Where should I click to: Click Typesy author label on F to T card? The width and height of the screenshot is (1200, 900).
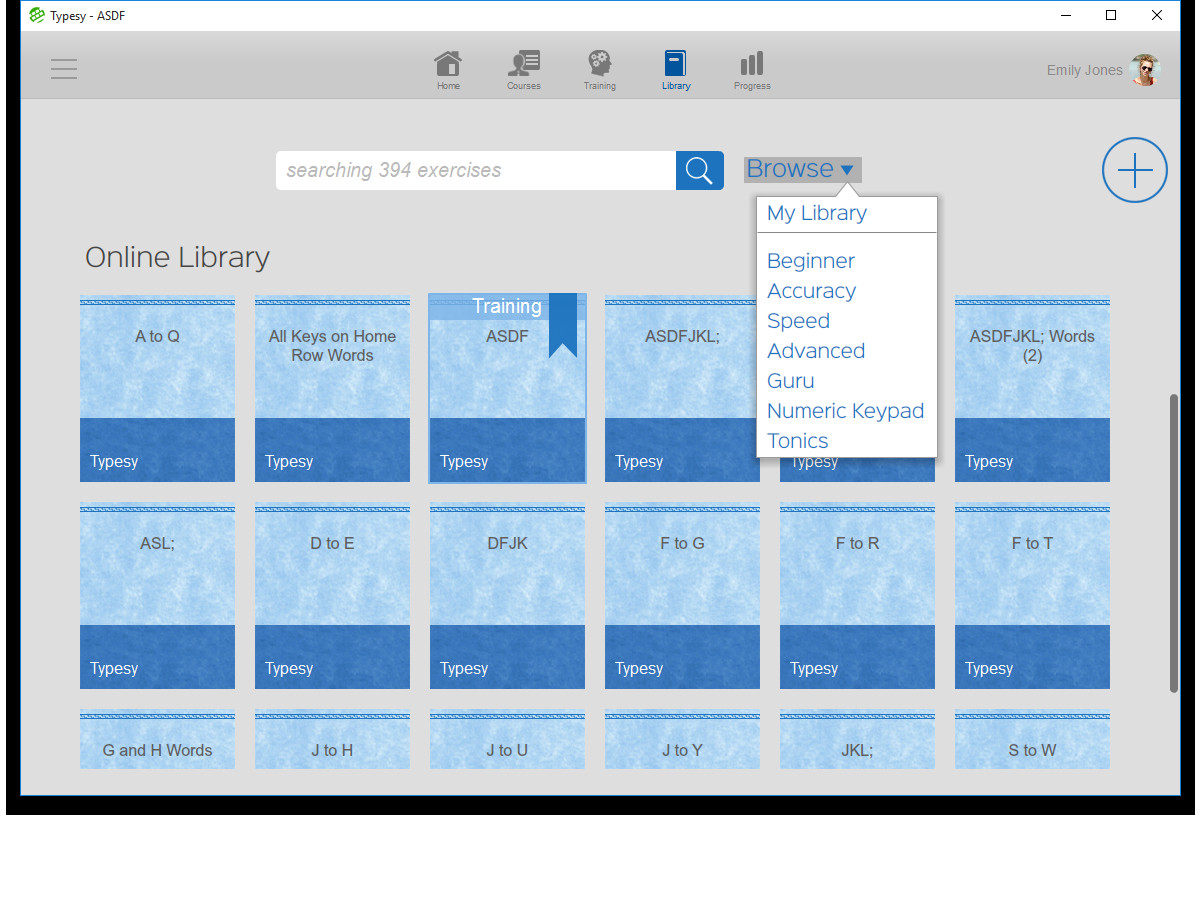(989, 668)
